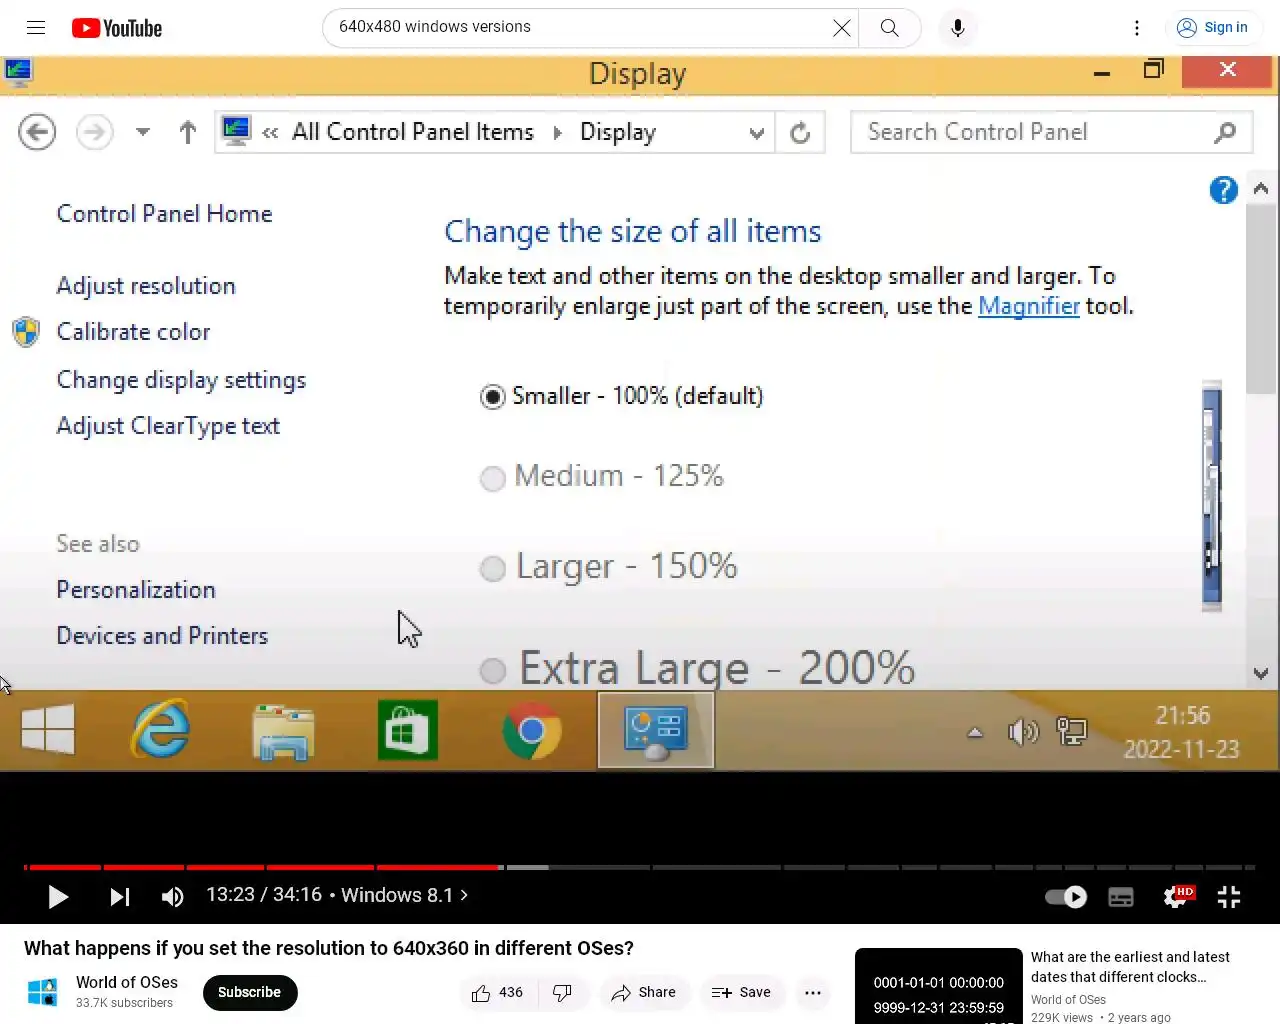The width and height of the screenshot is (1280, 1024).
Task: Click the scroll up arrow of Display window
Action: click(x=1261, y=189)
